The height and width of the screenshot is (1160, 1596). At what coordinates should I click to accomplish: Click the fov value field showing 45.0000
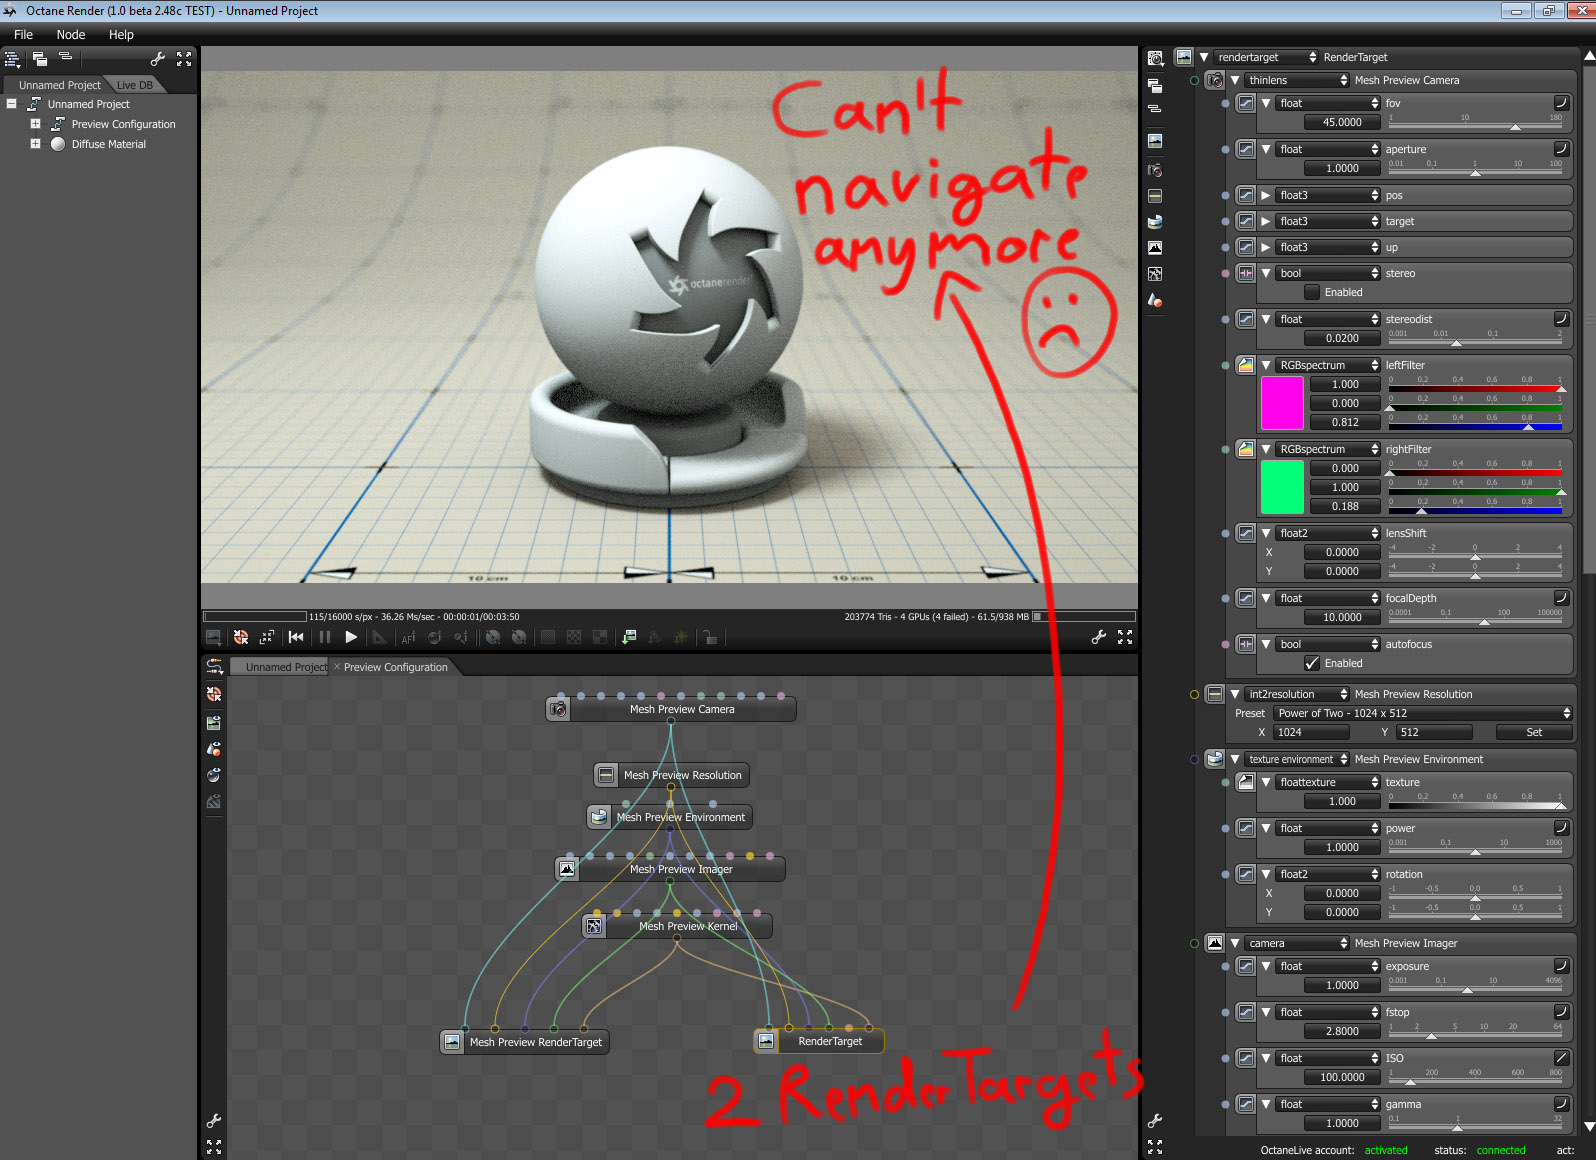1342,122
